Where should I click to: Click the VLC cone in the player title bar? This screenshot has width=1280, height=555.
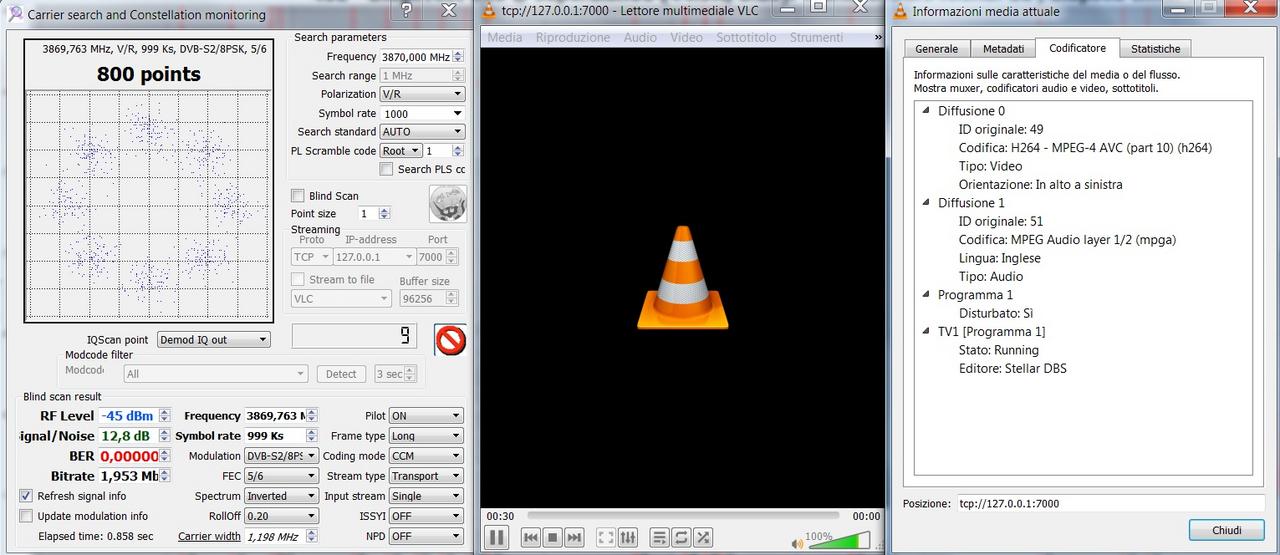click(489, 11)
